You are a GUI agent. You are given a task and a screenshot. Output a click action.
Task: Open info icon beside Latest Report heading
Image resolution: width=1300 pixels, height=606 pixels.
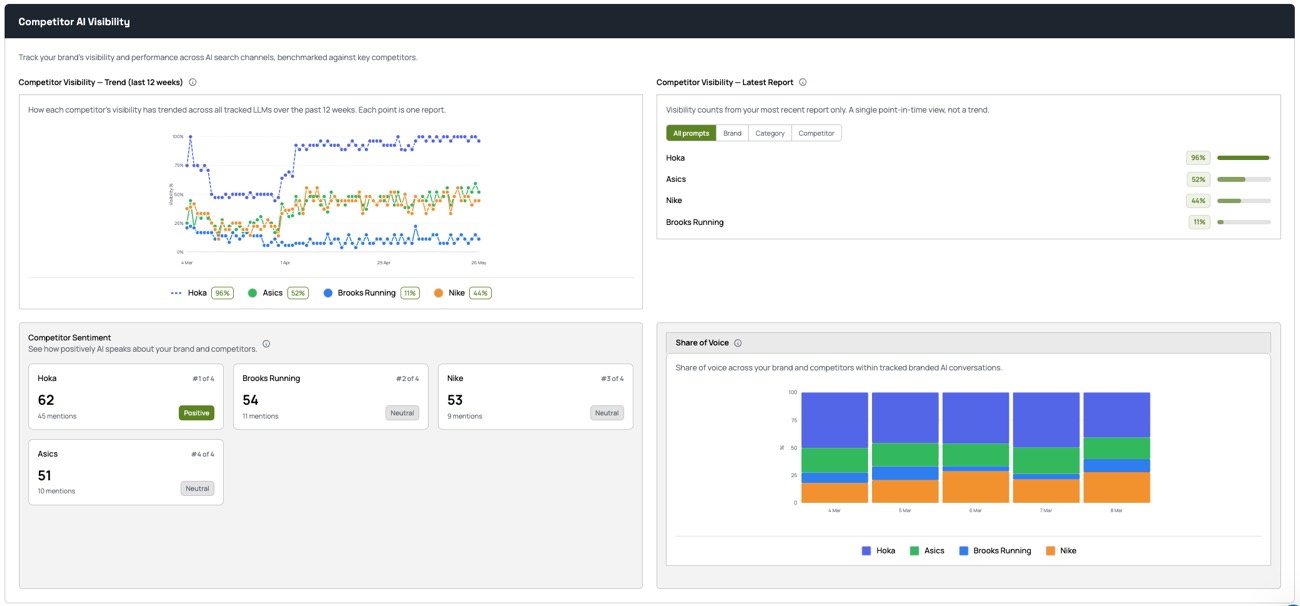pos(803,83)
